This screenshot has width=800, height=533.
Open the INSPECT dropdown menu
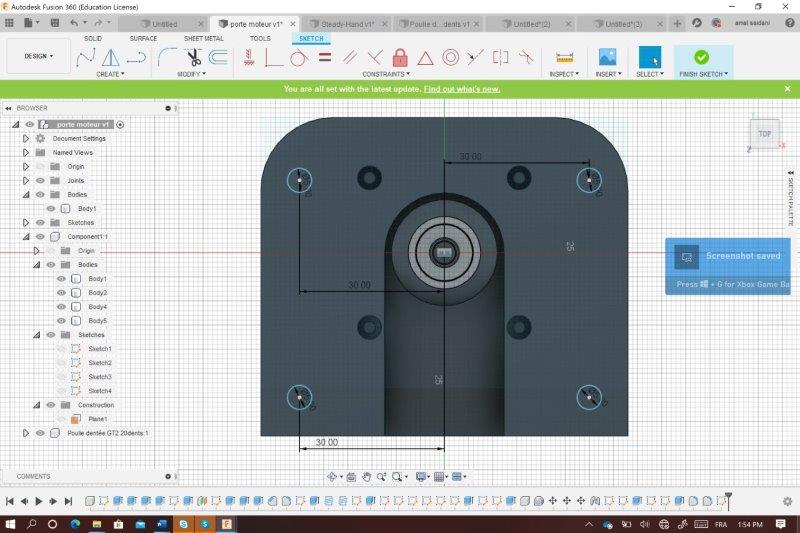pyautogui.click(x=564, y=74)
